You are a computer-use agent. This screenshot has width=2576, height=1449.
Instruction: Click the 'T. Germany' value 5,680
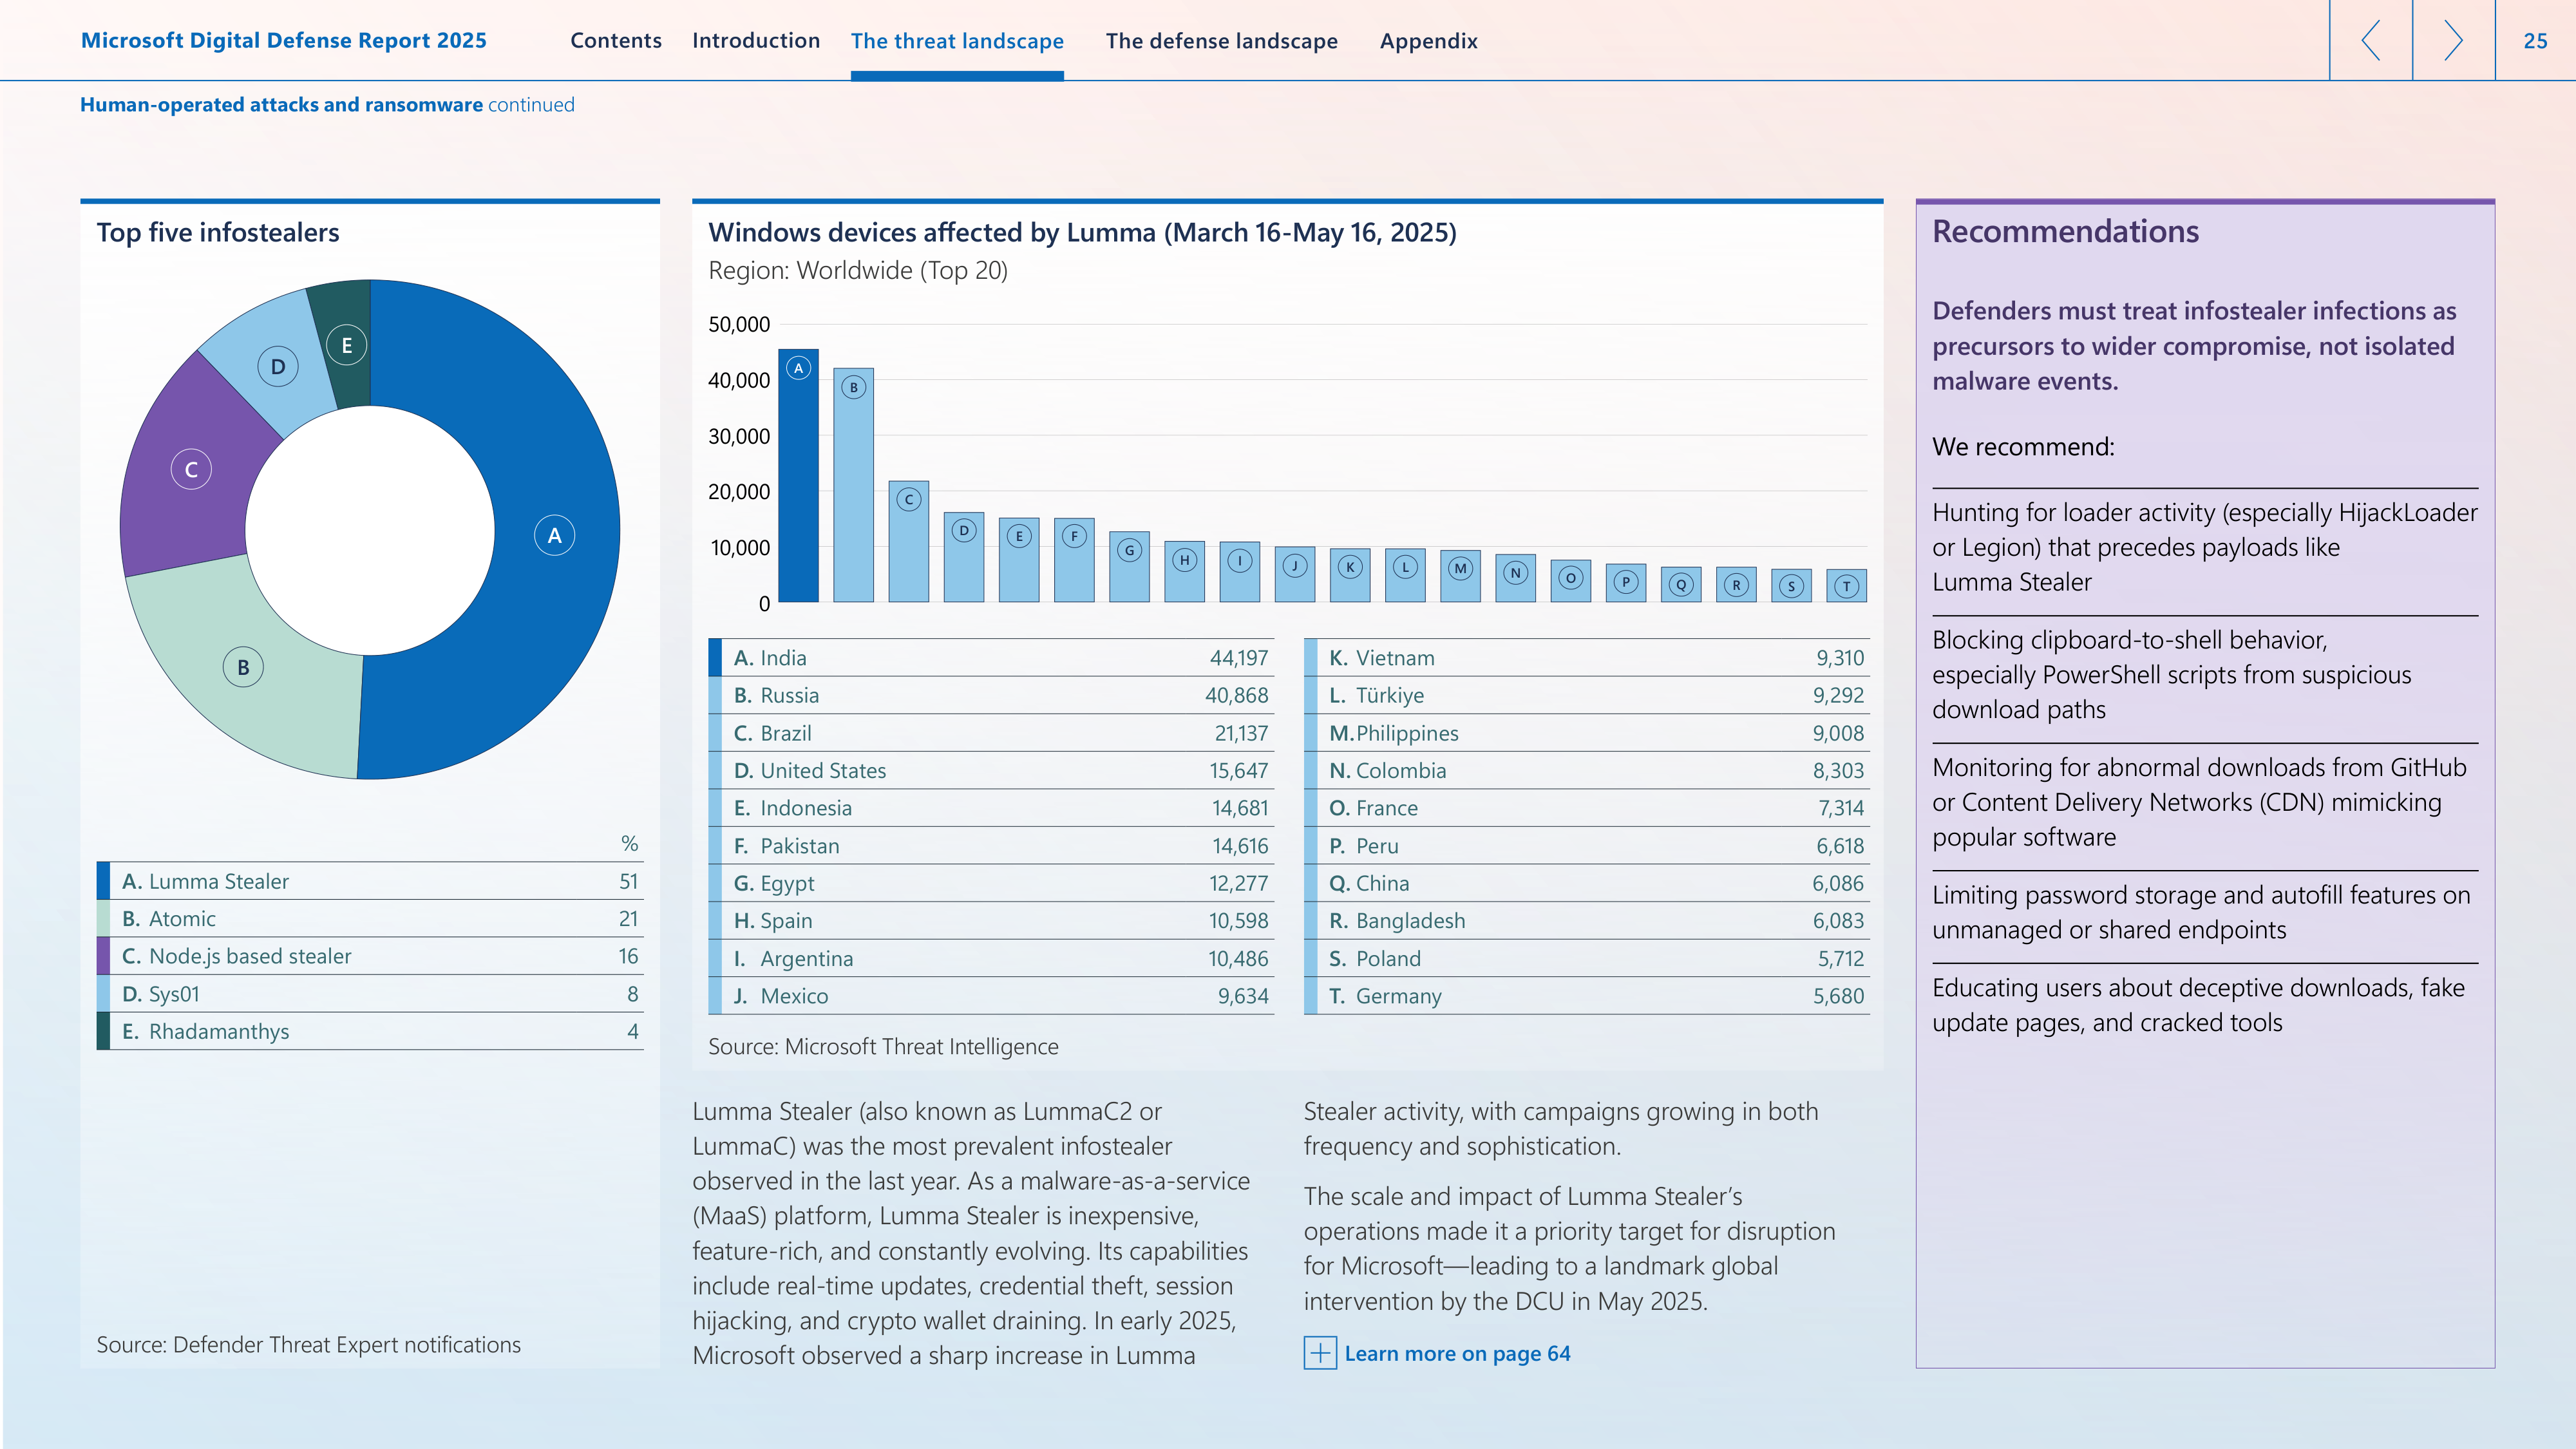(1838, 996)
